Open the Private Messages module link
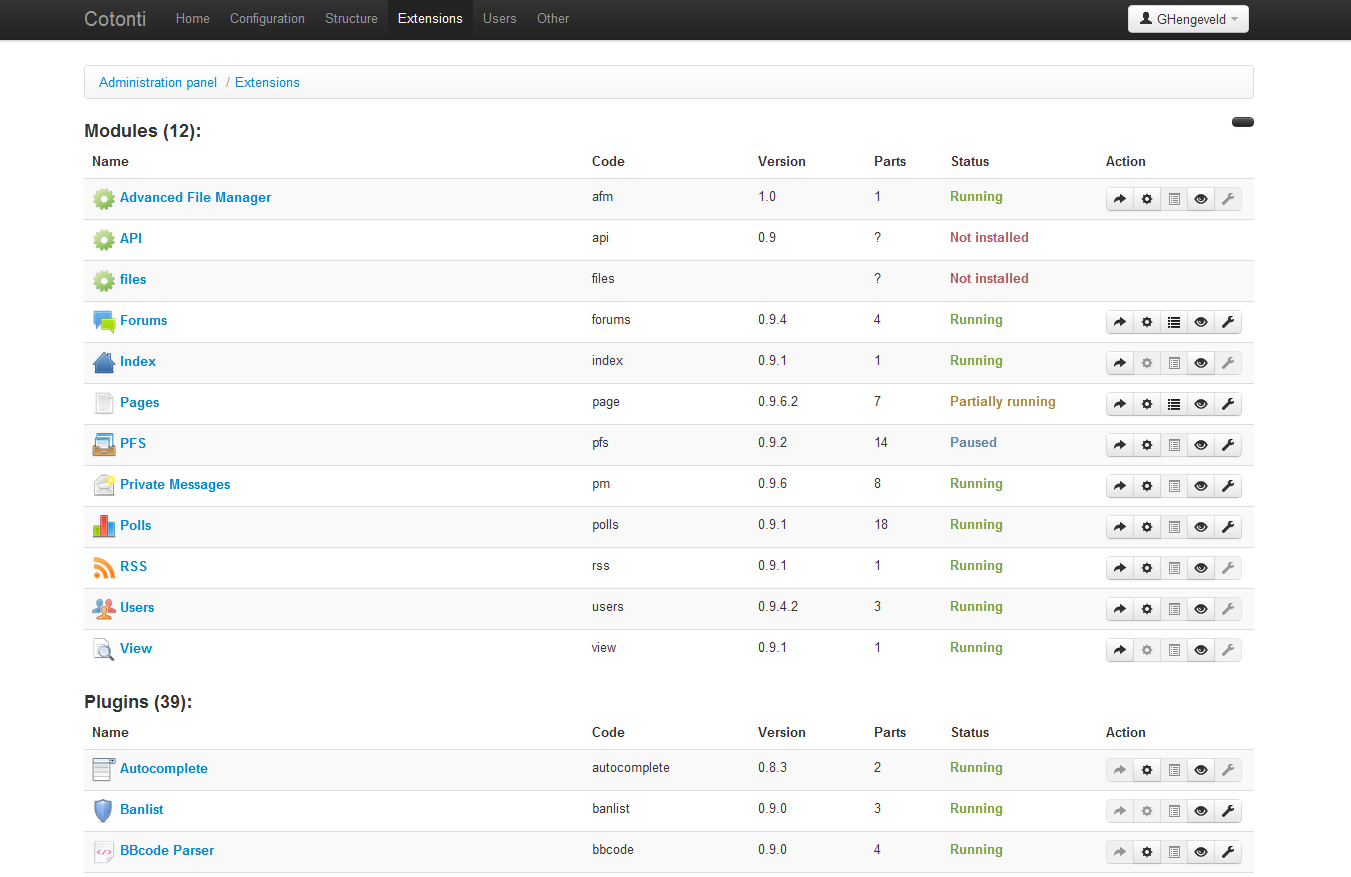 (175, 485)
